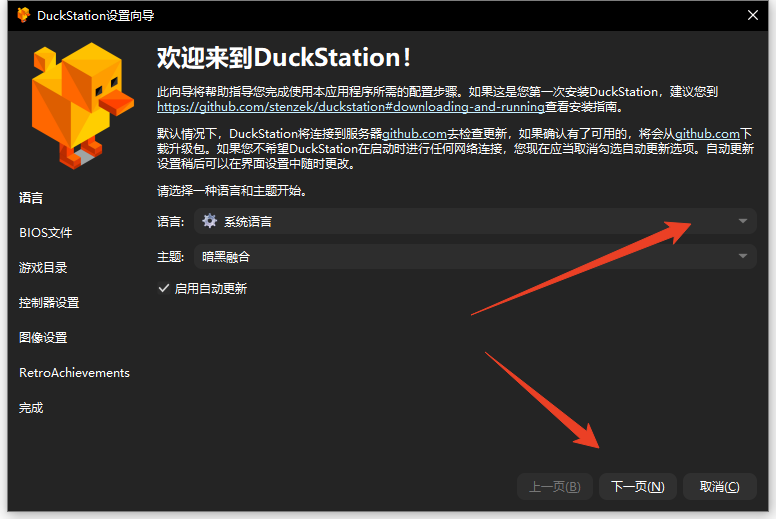Open the 主题 dropdown showing 暗黑融合

475,256
